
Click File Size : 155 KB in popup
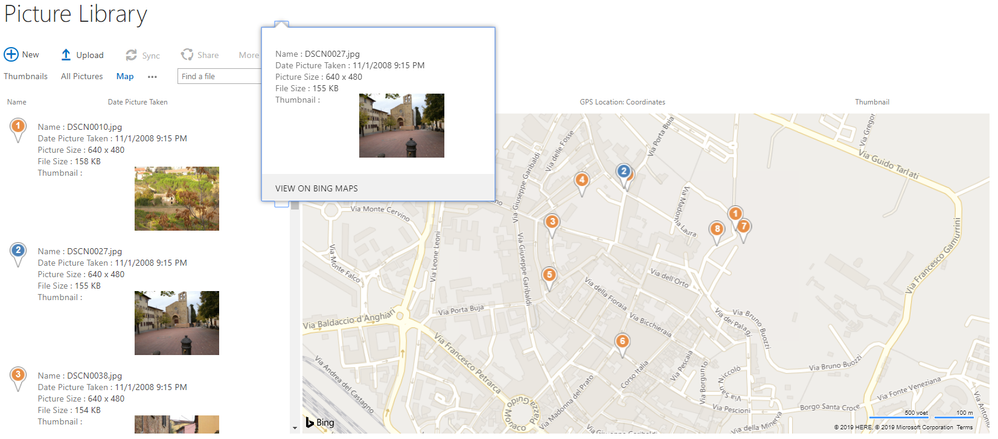coord(307,88)
